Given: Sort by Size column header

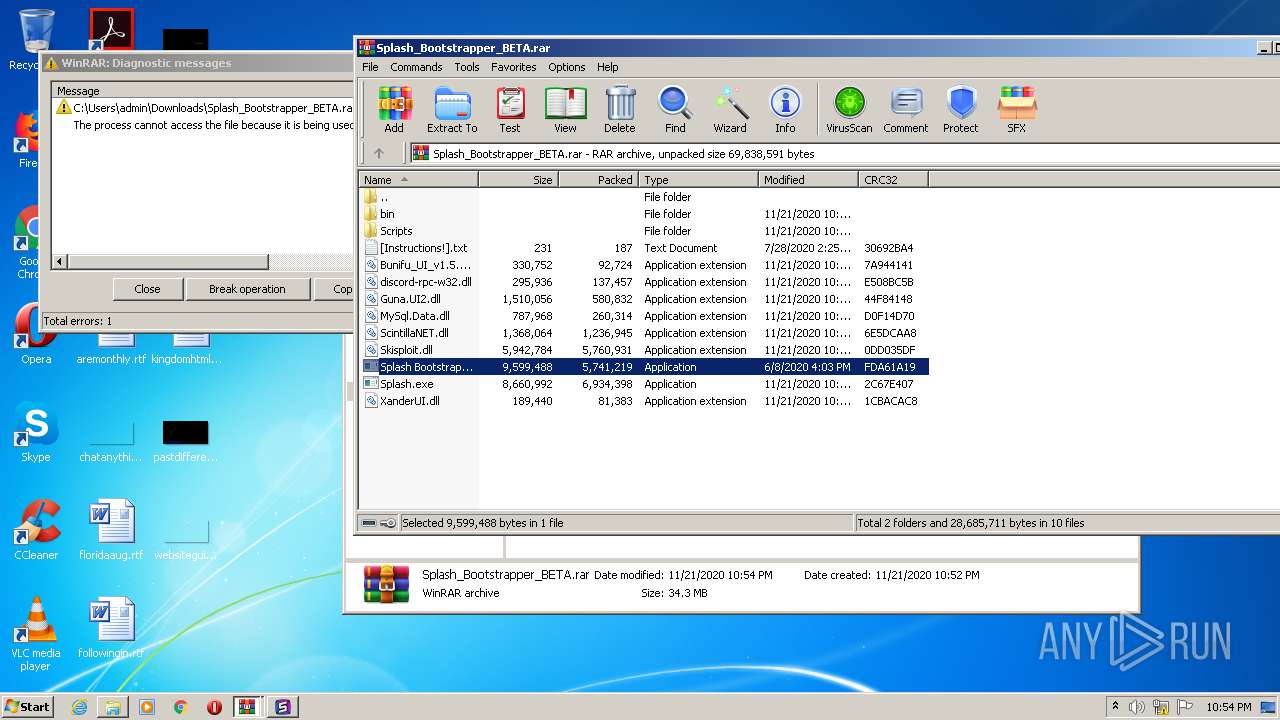Looking at the screenshot, I should click(518, 180).
